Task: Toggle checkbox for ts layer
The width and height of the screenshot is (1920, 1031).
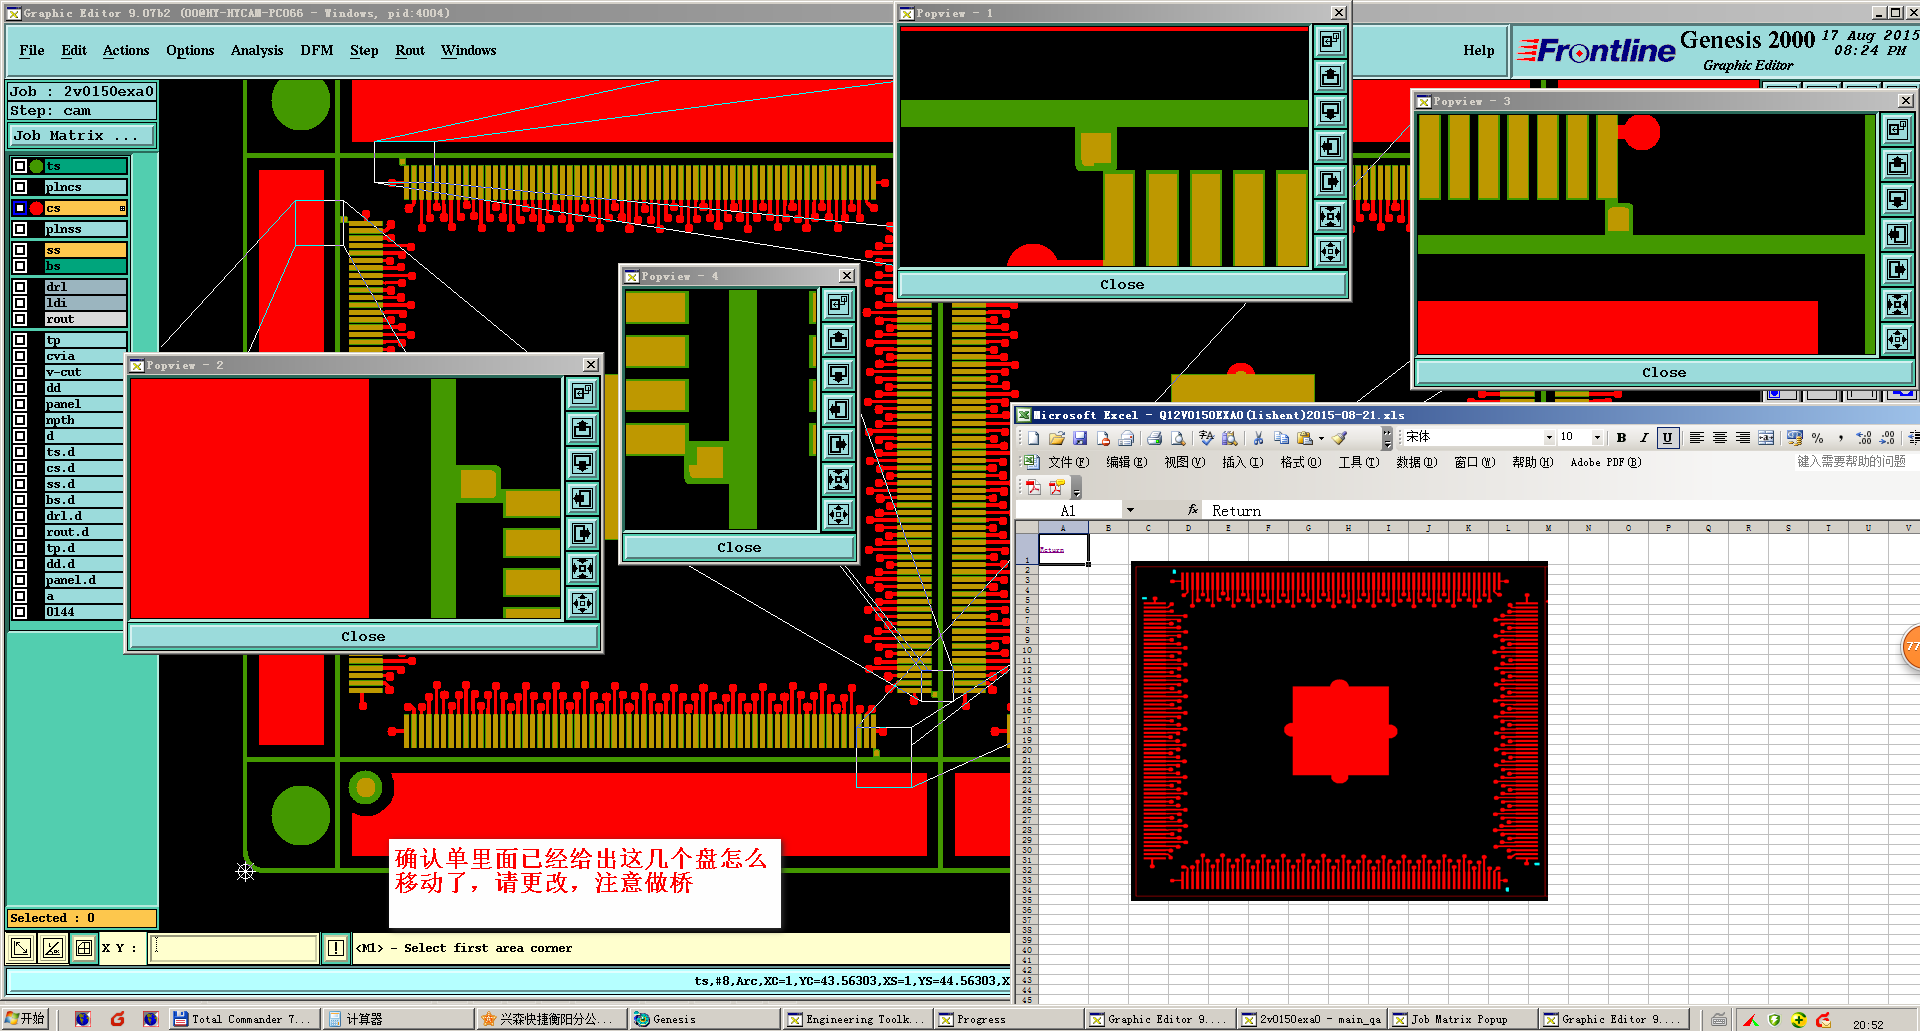Action: point(20,166)
